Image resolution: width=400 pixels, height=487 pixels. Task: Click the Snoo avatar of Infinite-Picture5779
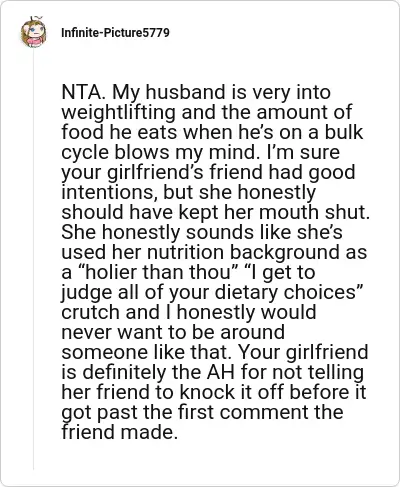click(x=33, y=32)
